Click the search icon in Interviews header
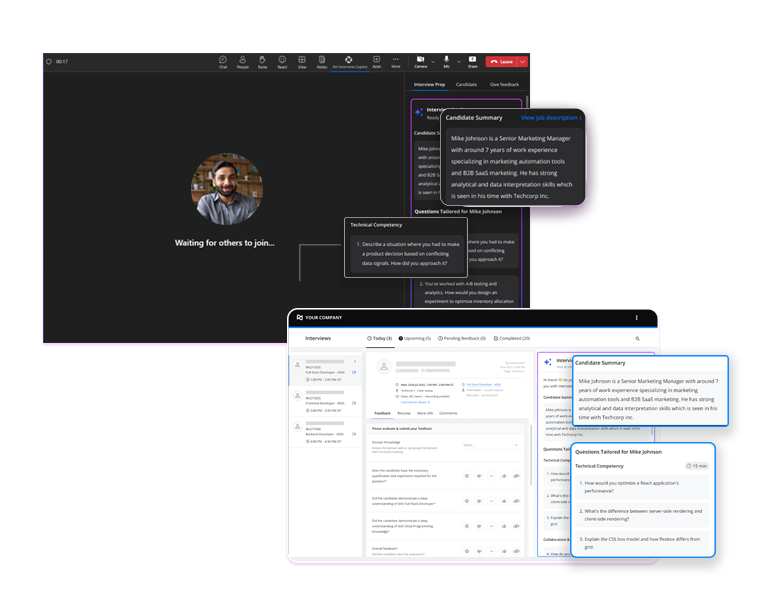762x593 pixels. pyautogui.click(x=638, y=338)
